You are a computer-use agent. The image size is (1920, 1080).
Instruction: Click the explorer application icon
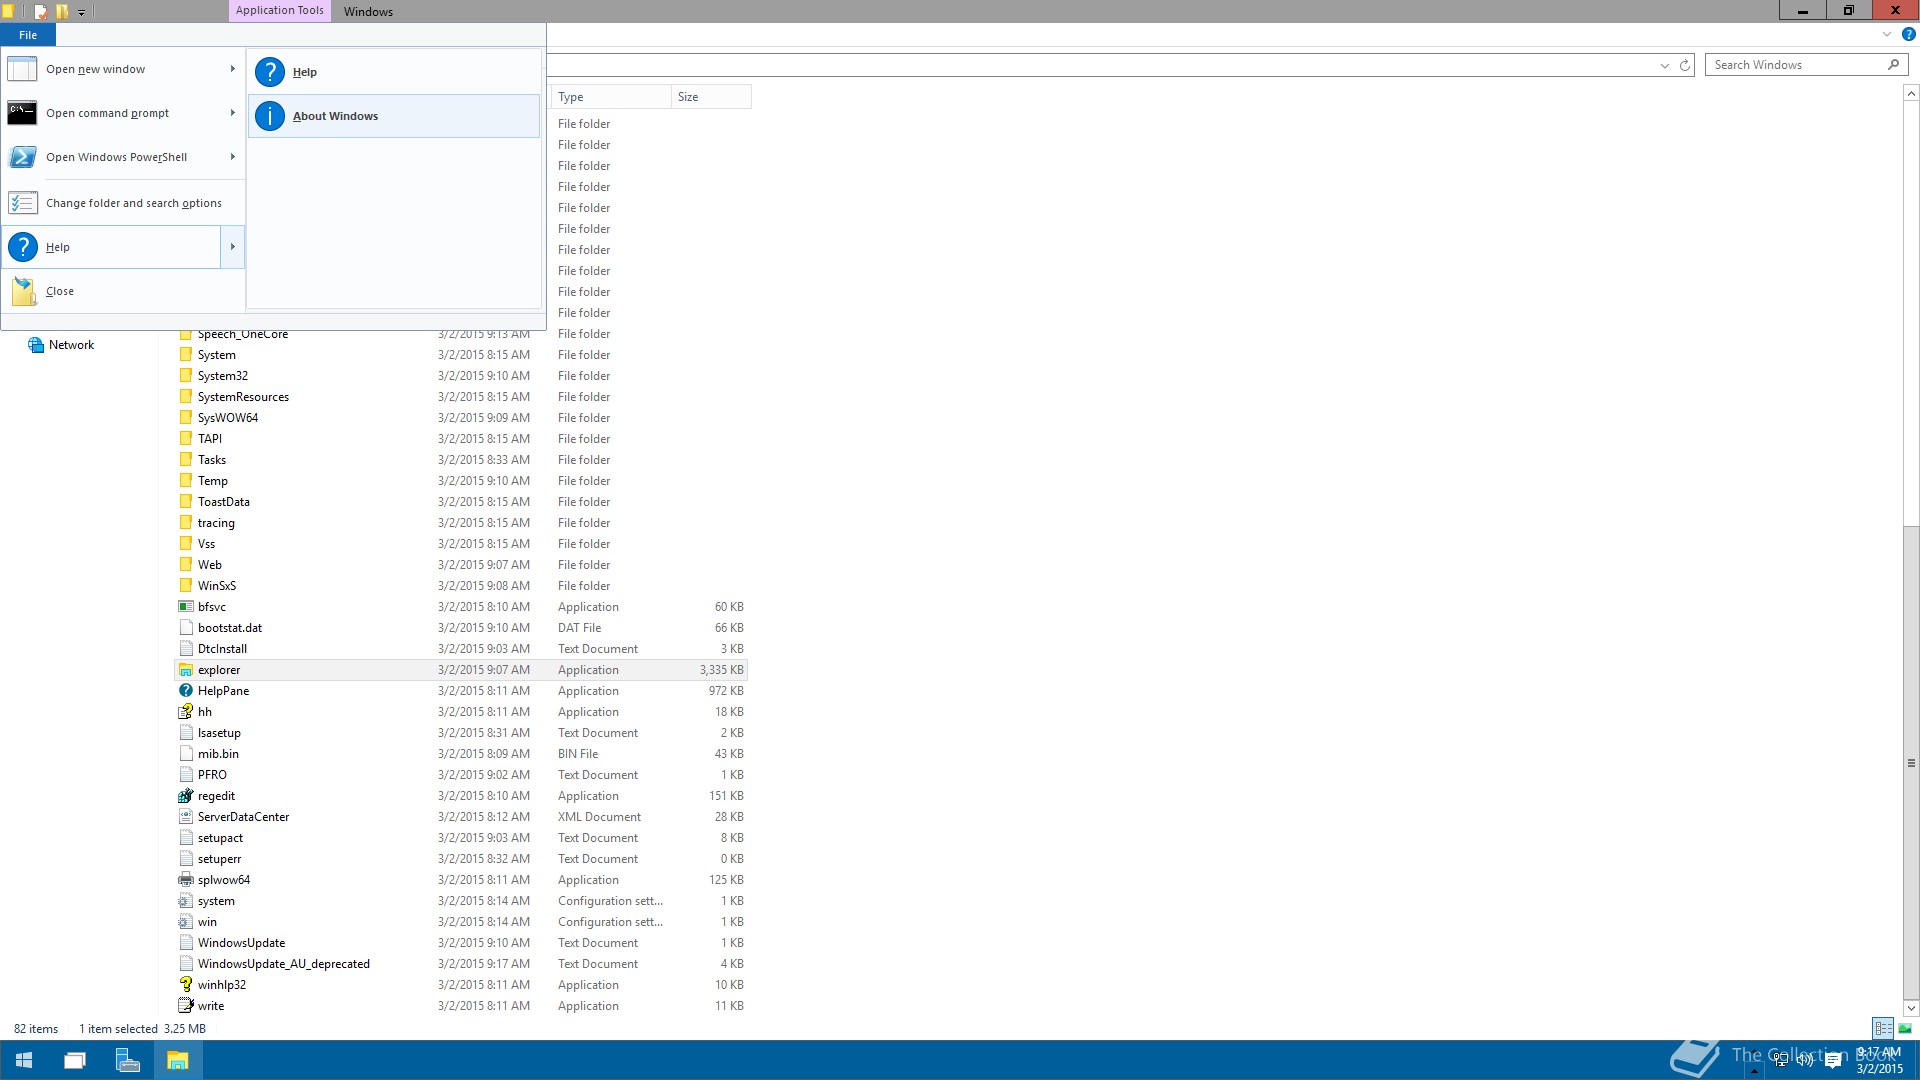click(185, 669)
